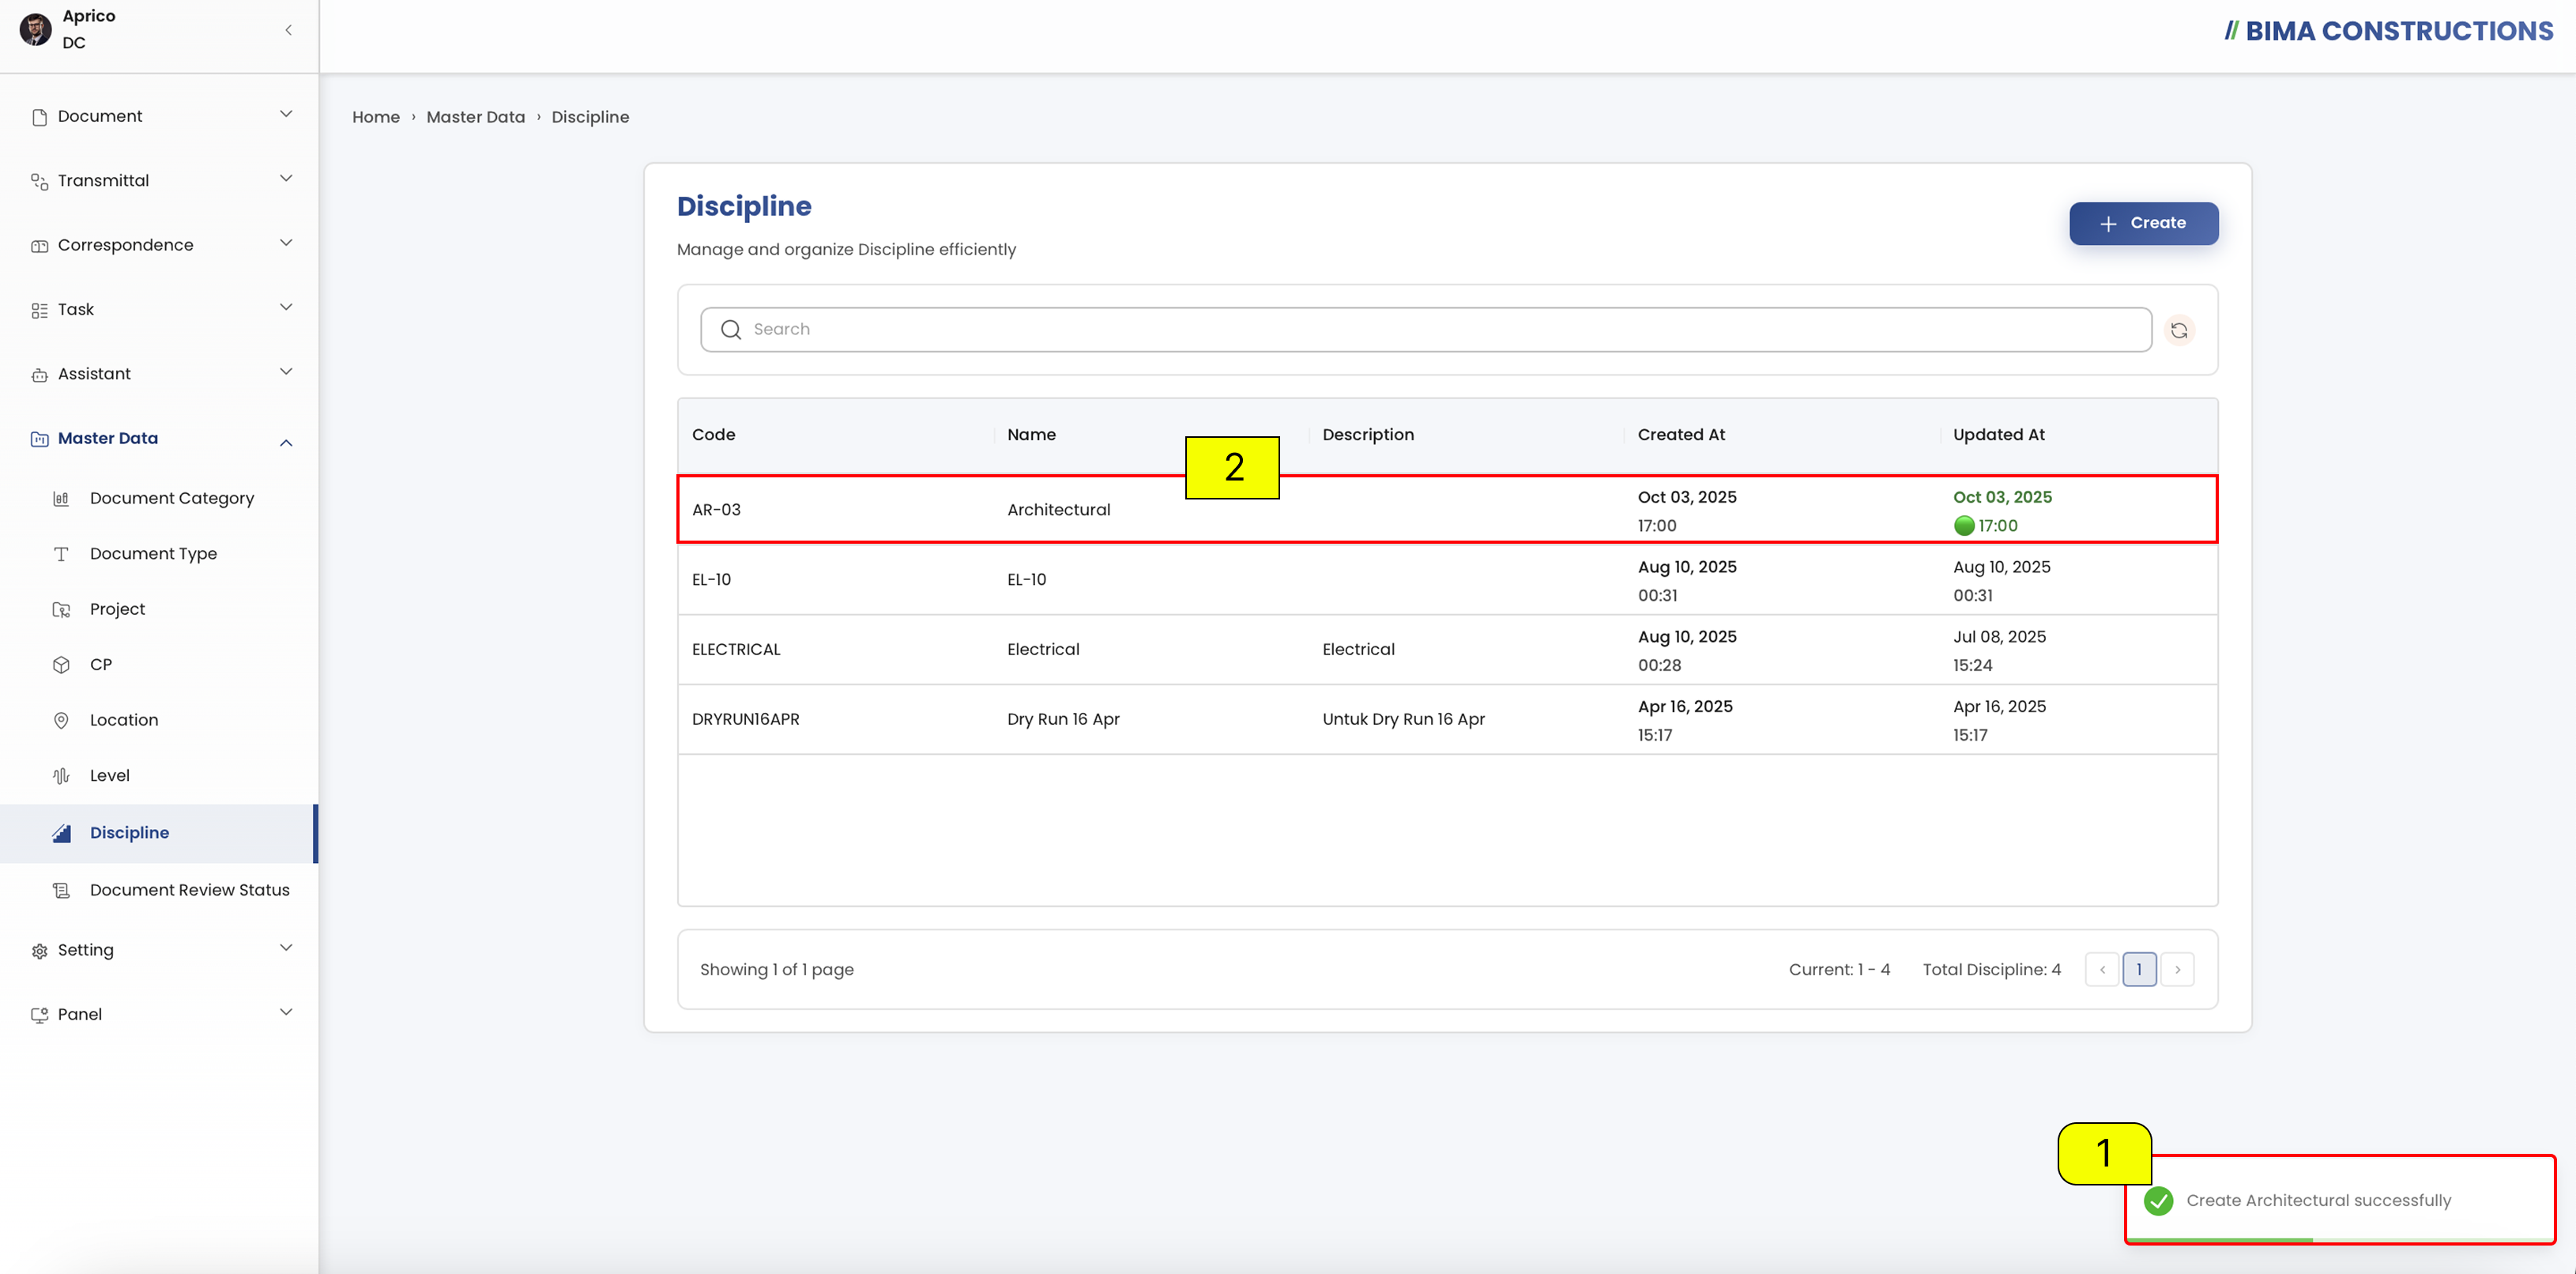Click the Setting gear icon
The width and height of the screenshot is (2576, 1274).
tap(39, 951)
